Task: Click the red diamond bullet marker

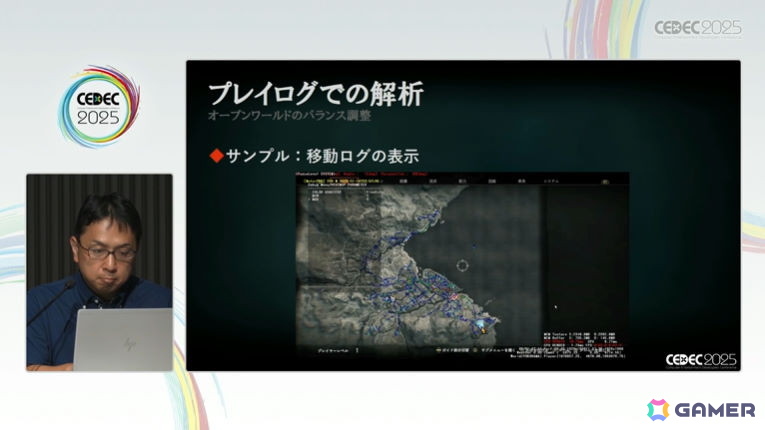Action: click(x=216, y=156)
